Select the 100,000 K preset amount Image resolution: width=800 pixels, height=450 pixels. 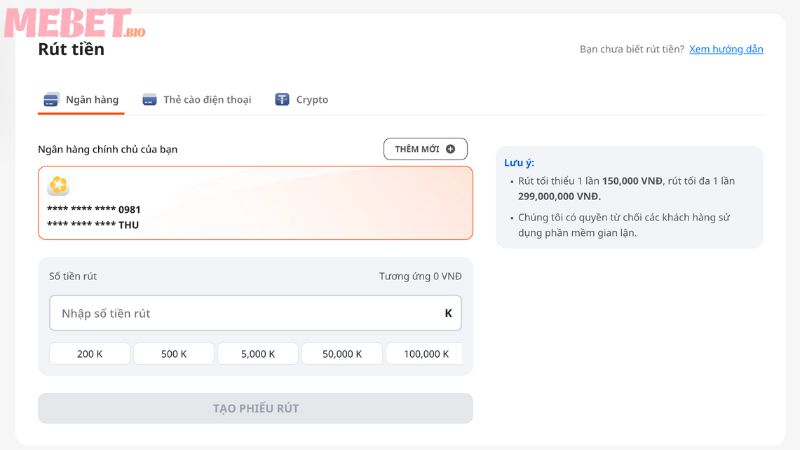click(x=425, y=353)
